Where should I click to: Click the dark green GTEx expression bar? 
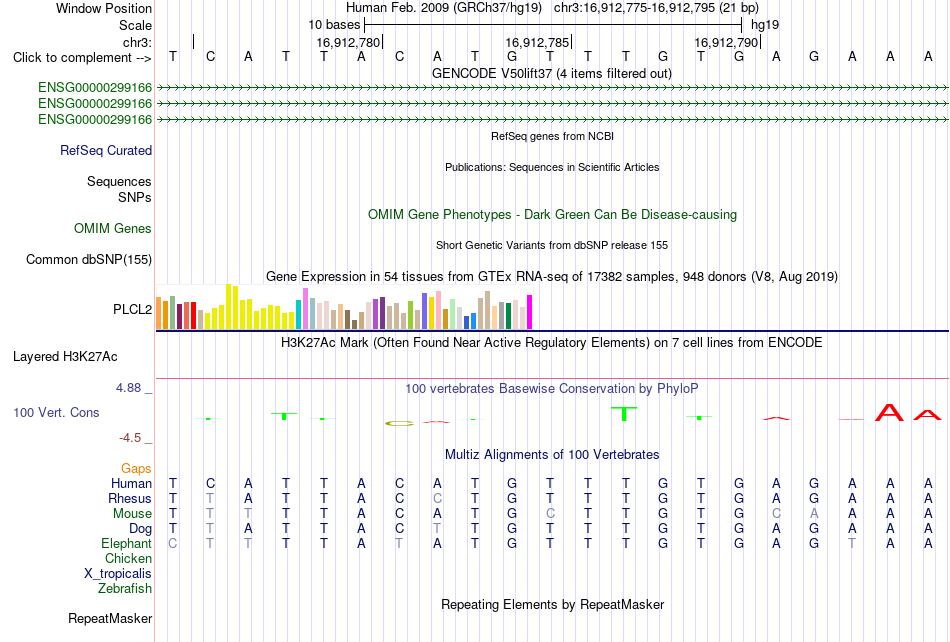pos(508,316)
